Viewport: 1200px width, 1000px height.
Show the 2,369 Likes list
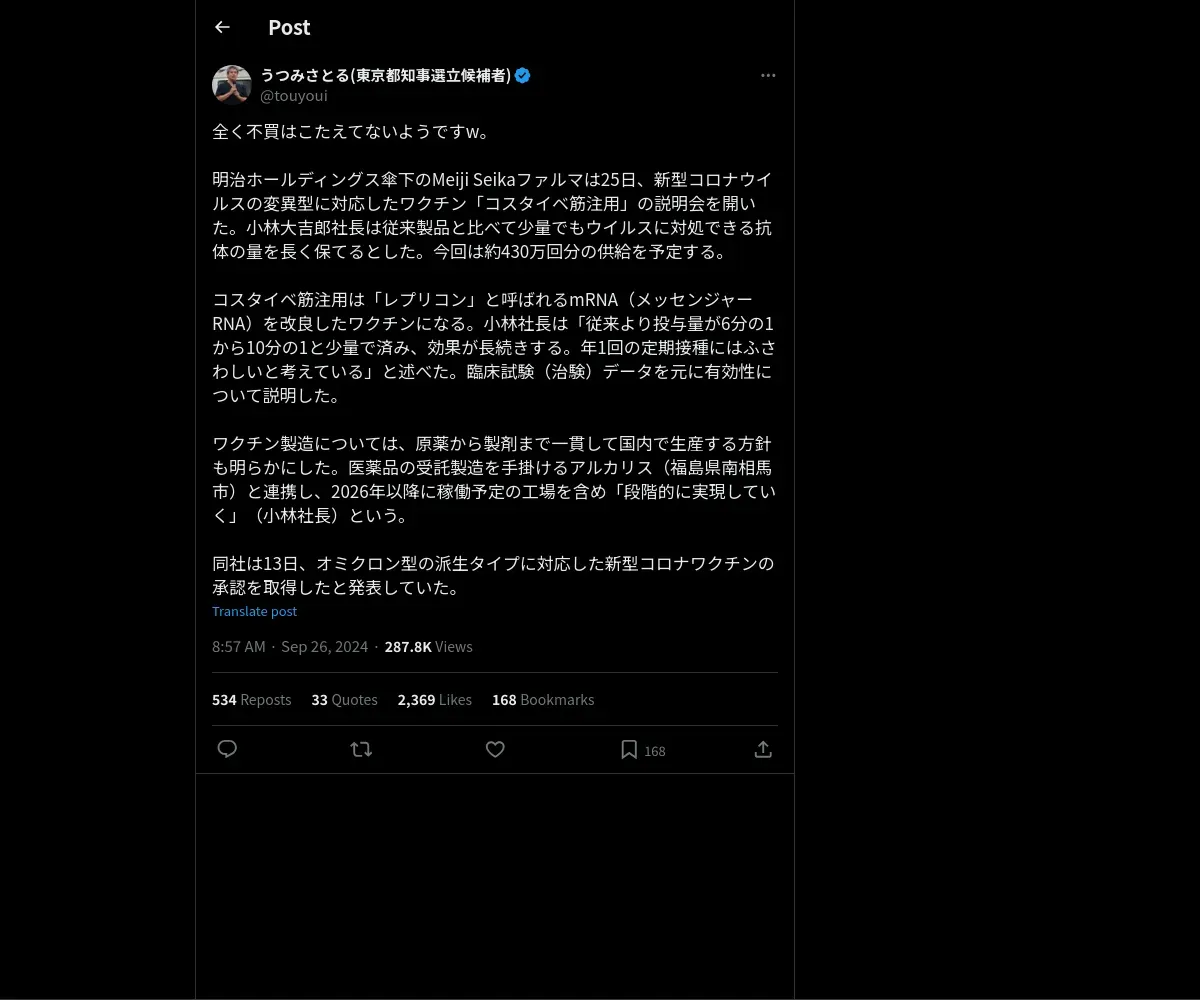pos(434,700)
